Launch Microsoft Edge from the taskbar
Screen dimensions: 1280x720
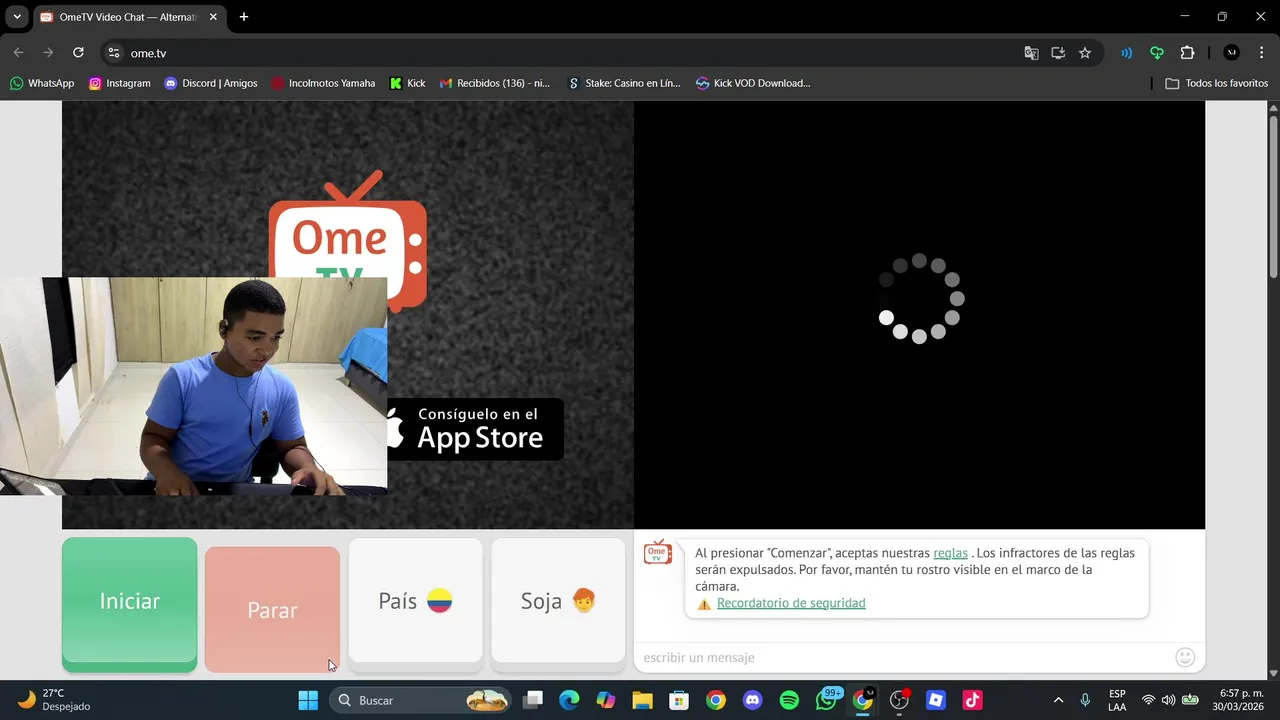pyautogui.click(x=569, y=700)
